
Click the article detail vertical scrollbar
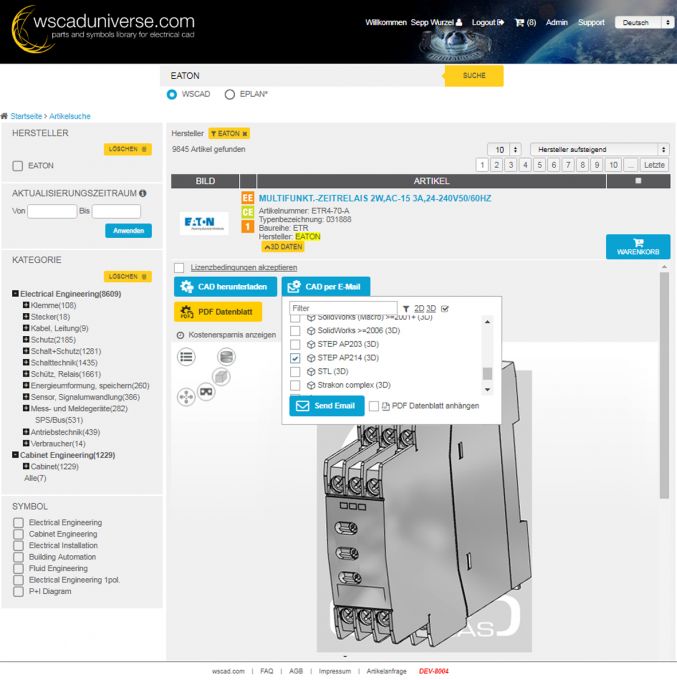664,386
